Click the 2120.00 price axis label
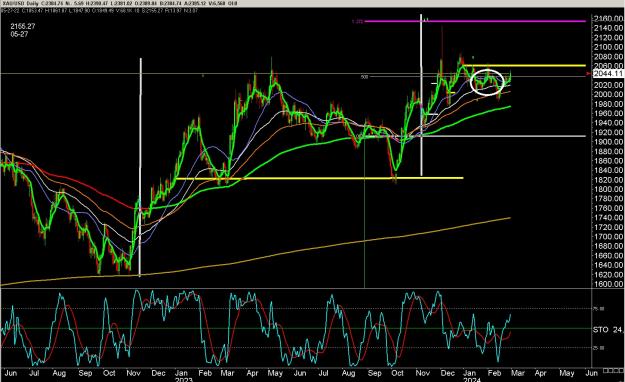 click(x=608, y=37)
